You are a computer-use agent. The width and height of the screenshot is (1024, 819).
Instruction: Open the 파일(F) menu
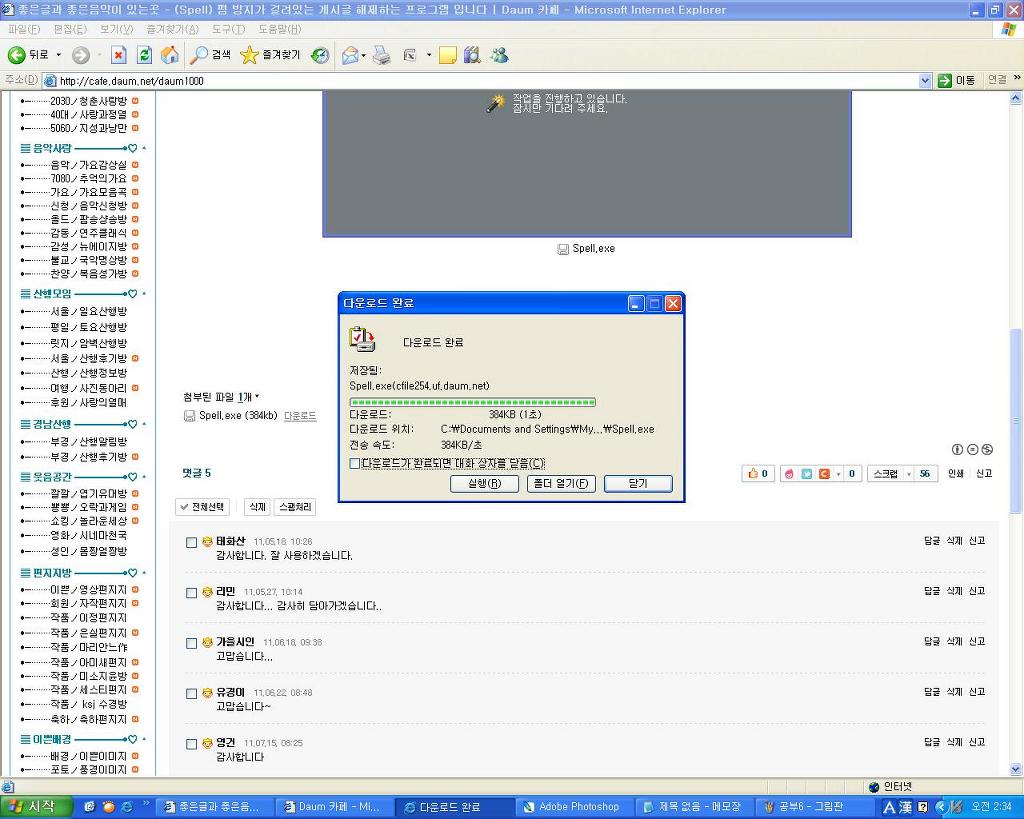click(24, 29)
